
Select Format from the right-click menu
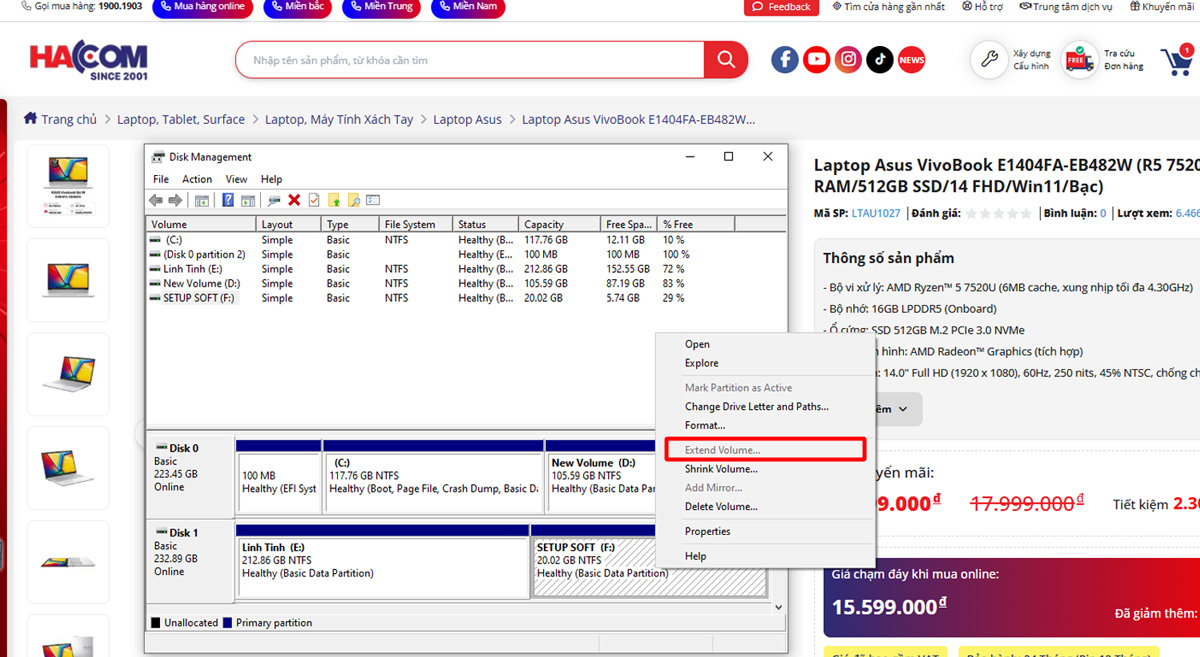(x=706, y=425)
